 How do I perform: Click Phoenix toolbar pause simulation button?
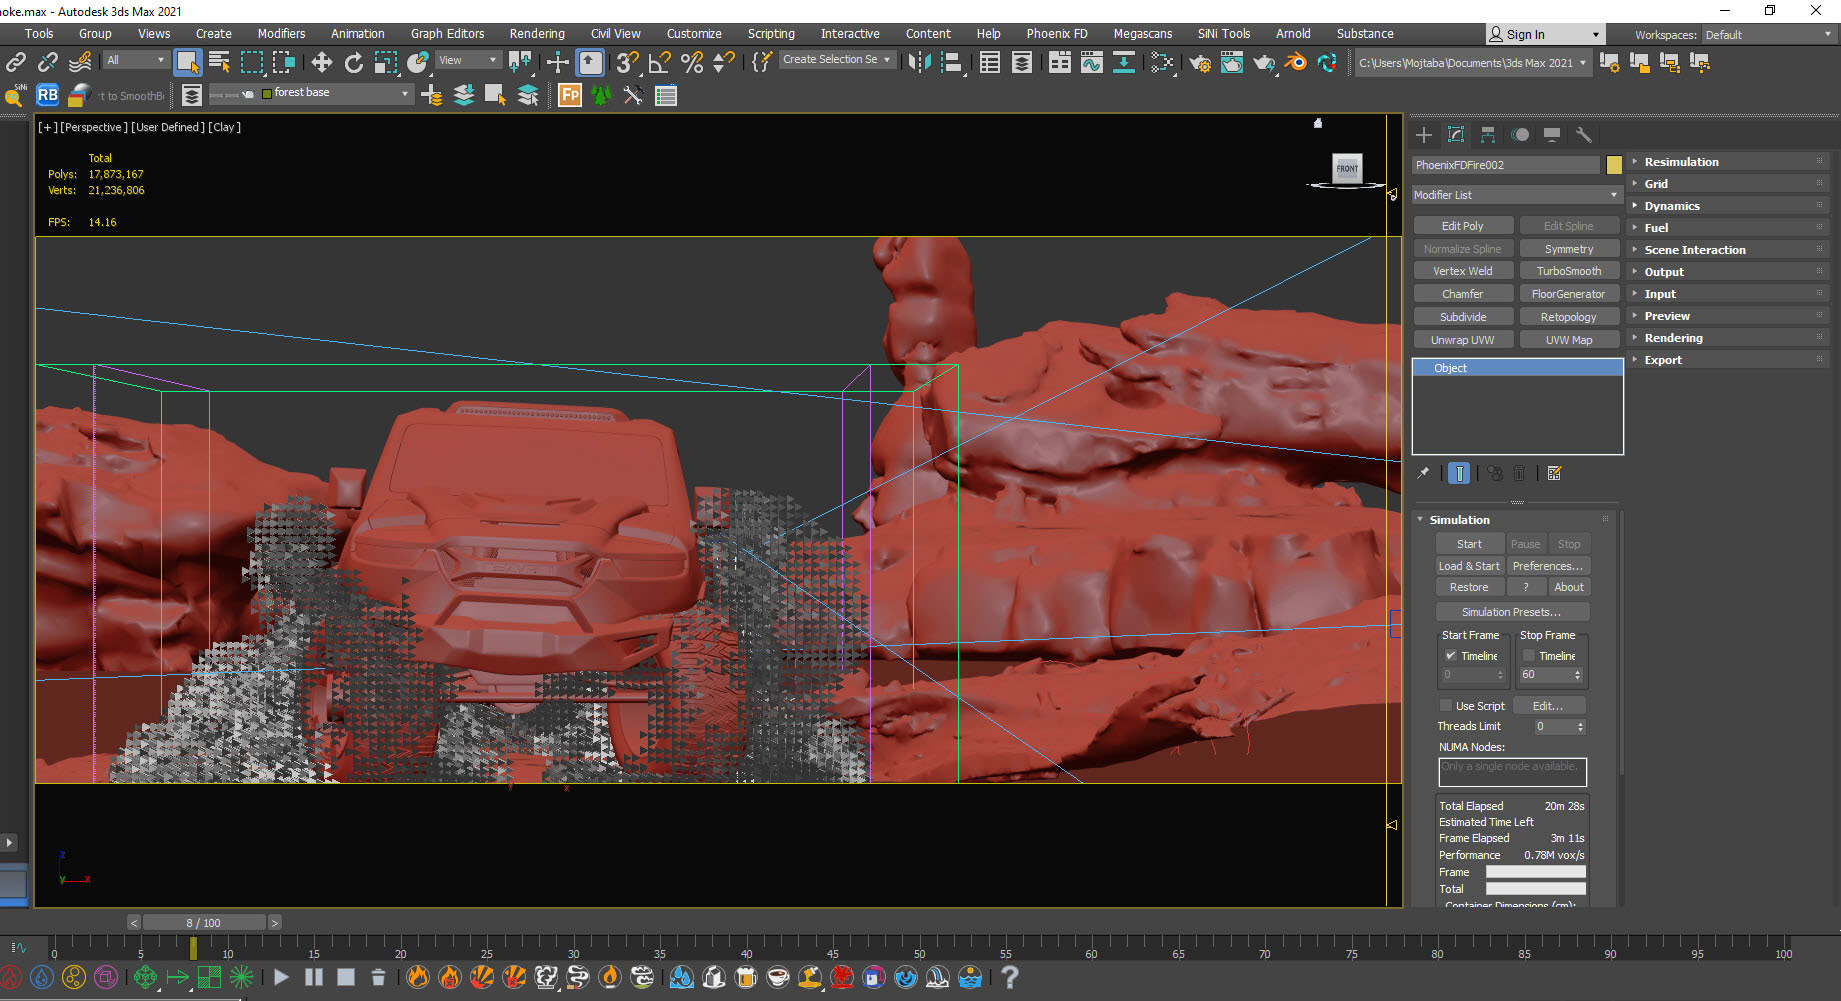313,977
